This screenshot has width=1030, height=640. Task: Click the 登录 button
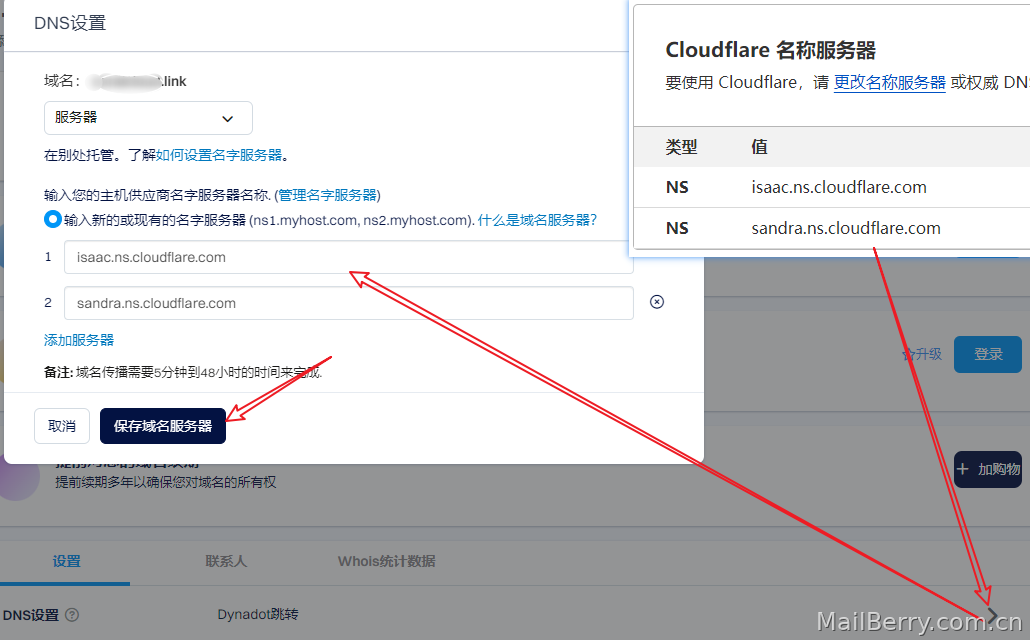pos(988,354)
